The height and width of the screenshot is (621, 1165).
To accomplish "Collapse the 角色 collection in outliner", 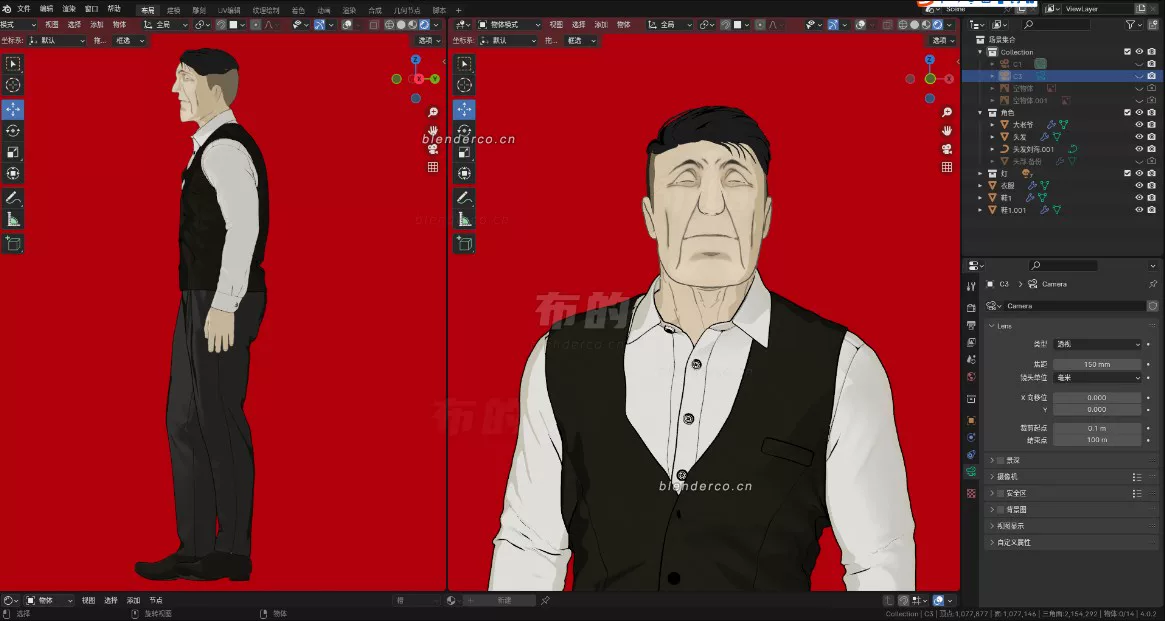I will tap(981, 113).
